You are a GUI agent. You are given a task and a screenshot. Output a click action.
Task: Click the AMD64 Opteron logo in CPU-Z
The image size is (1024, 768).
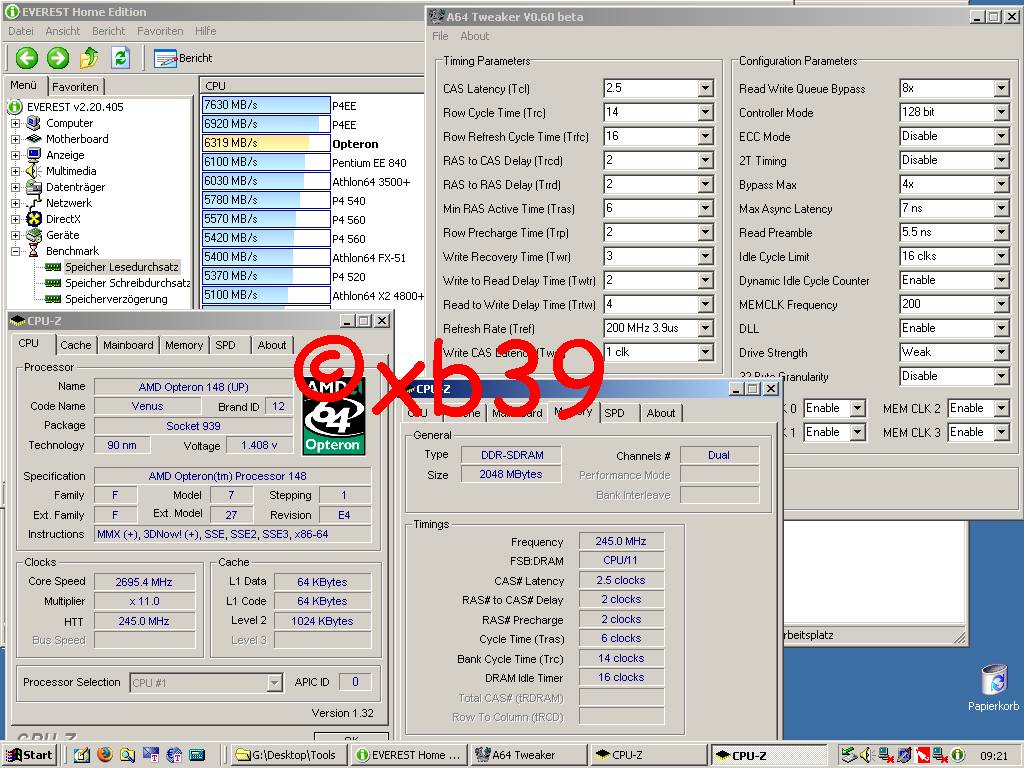pos(333,414)
